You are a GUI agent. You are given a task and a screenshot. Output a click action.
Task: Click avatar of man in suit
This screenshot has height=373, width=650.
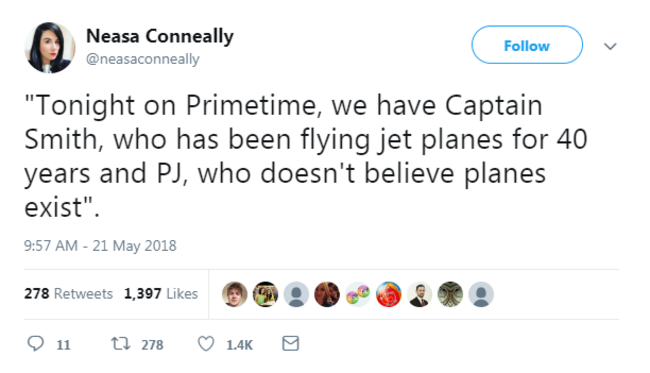[x=420, y=294]
